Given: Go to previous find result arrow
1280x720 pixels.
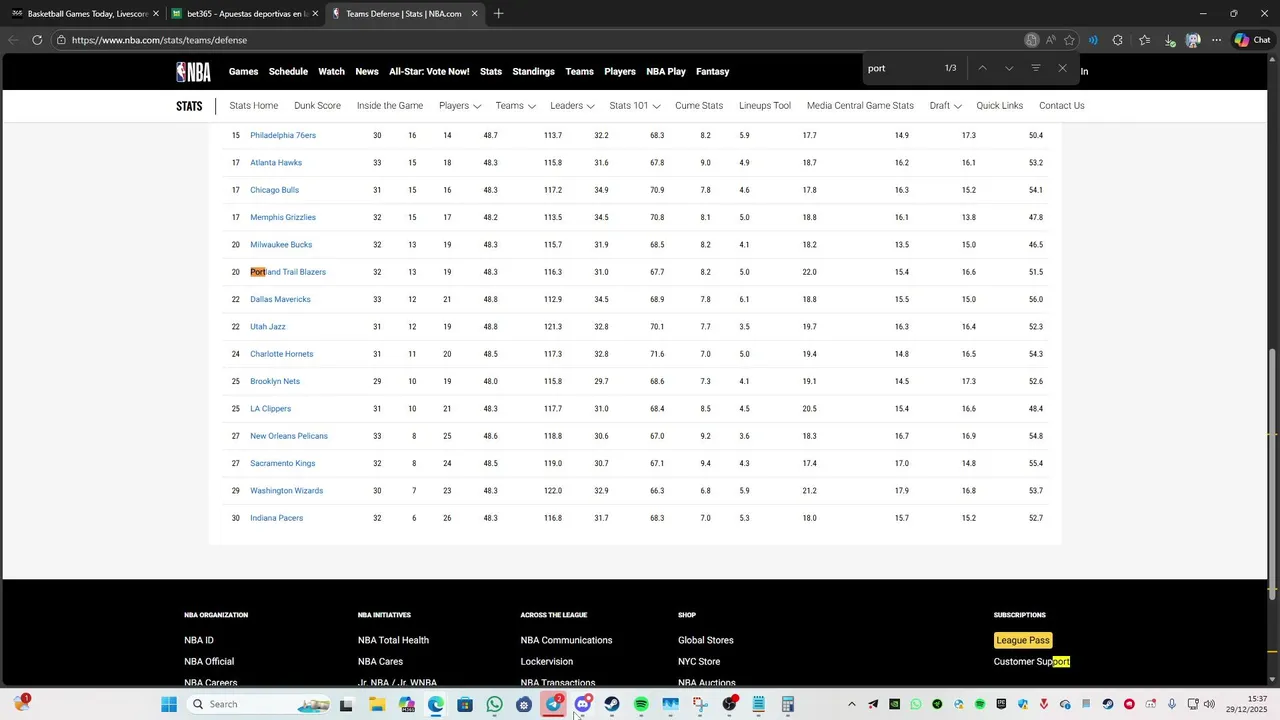Looking at the screenshot, I should (x=982, y=68).
